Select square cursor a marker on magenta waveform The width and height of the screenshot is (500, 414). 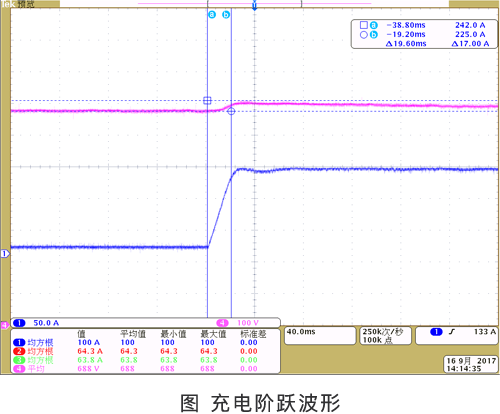(x=207, y=100)
